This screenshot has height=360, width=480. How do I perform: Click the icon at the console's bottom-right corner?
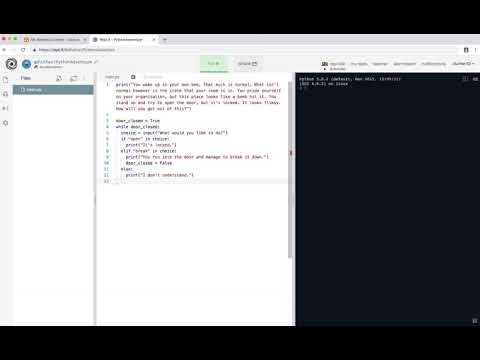pos(475,321)
